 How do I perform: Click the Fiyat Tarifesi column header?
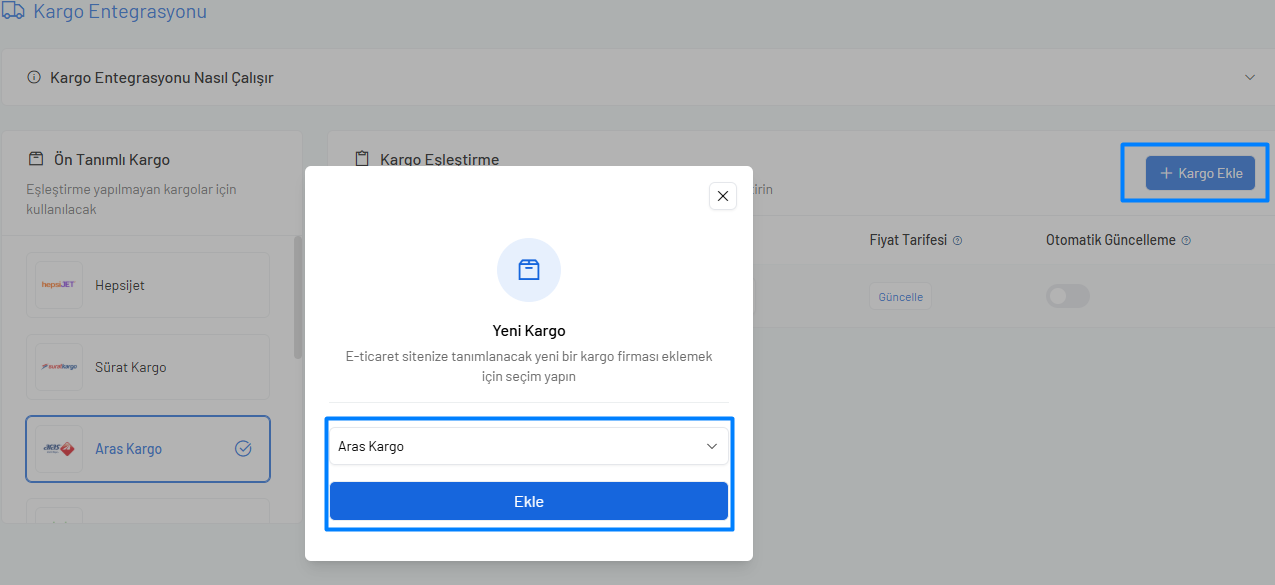tap(908, 240)
